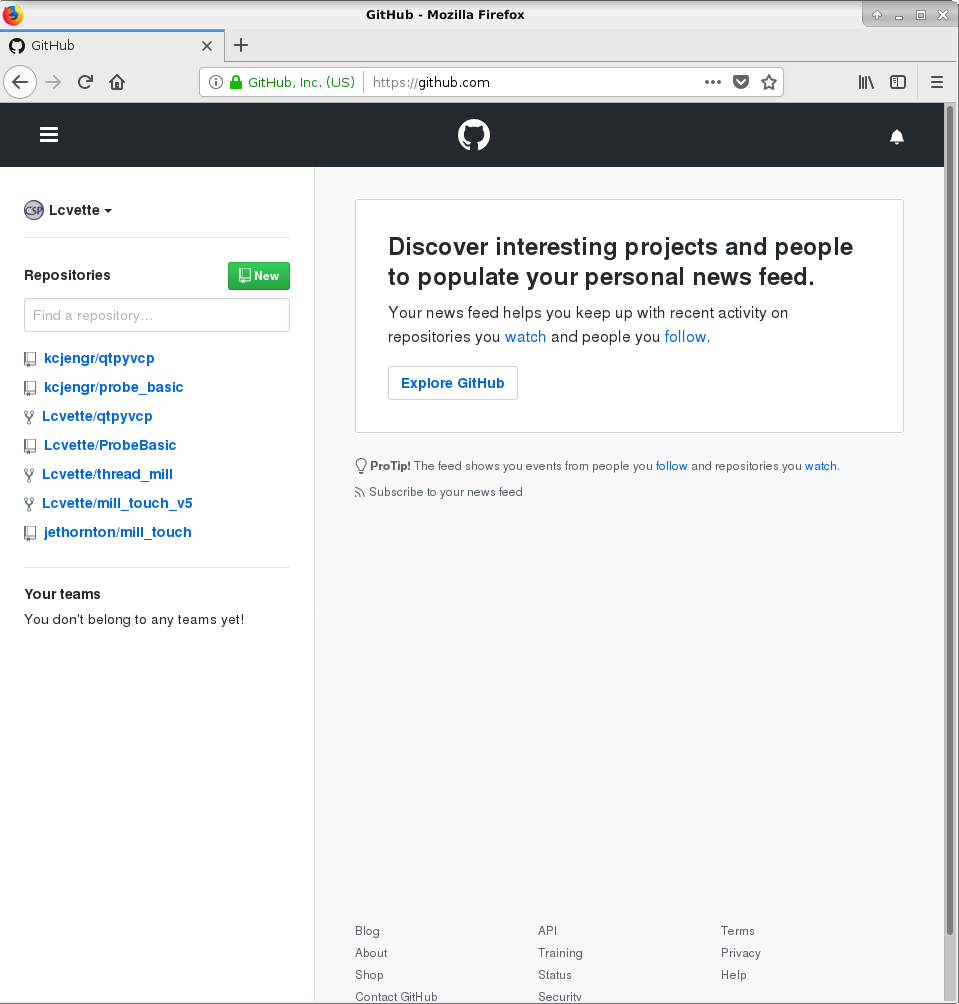Create a New repository
The height and width of the screenshot is (1004, 959).
[259, 275]
